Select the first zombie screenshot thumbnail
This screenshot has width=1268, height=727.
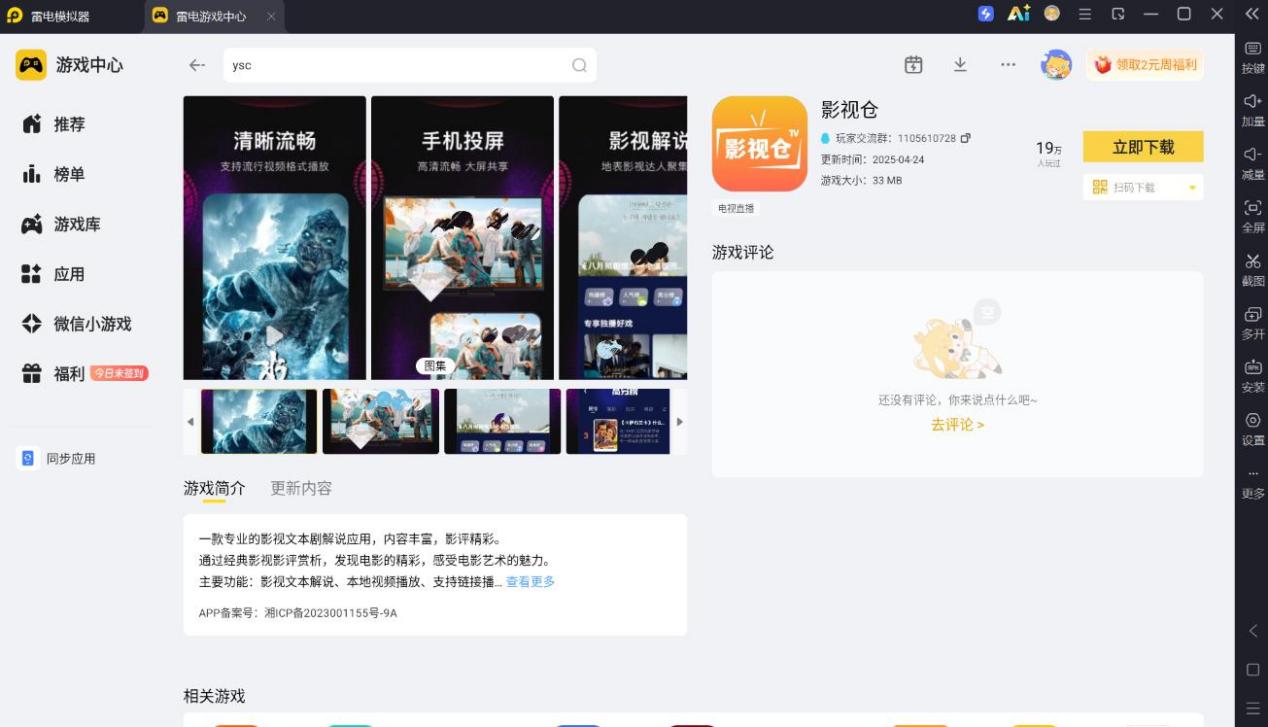point(259,421)
